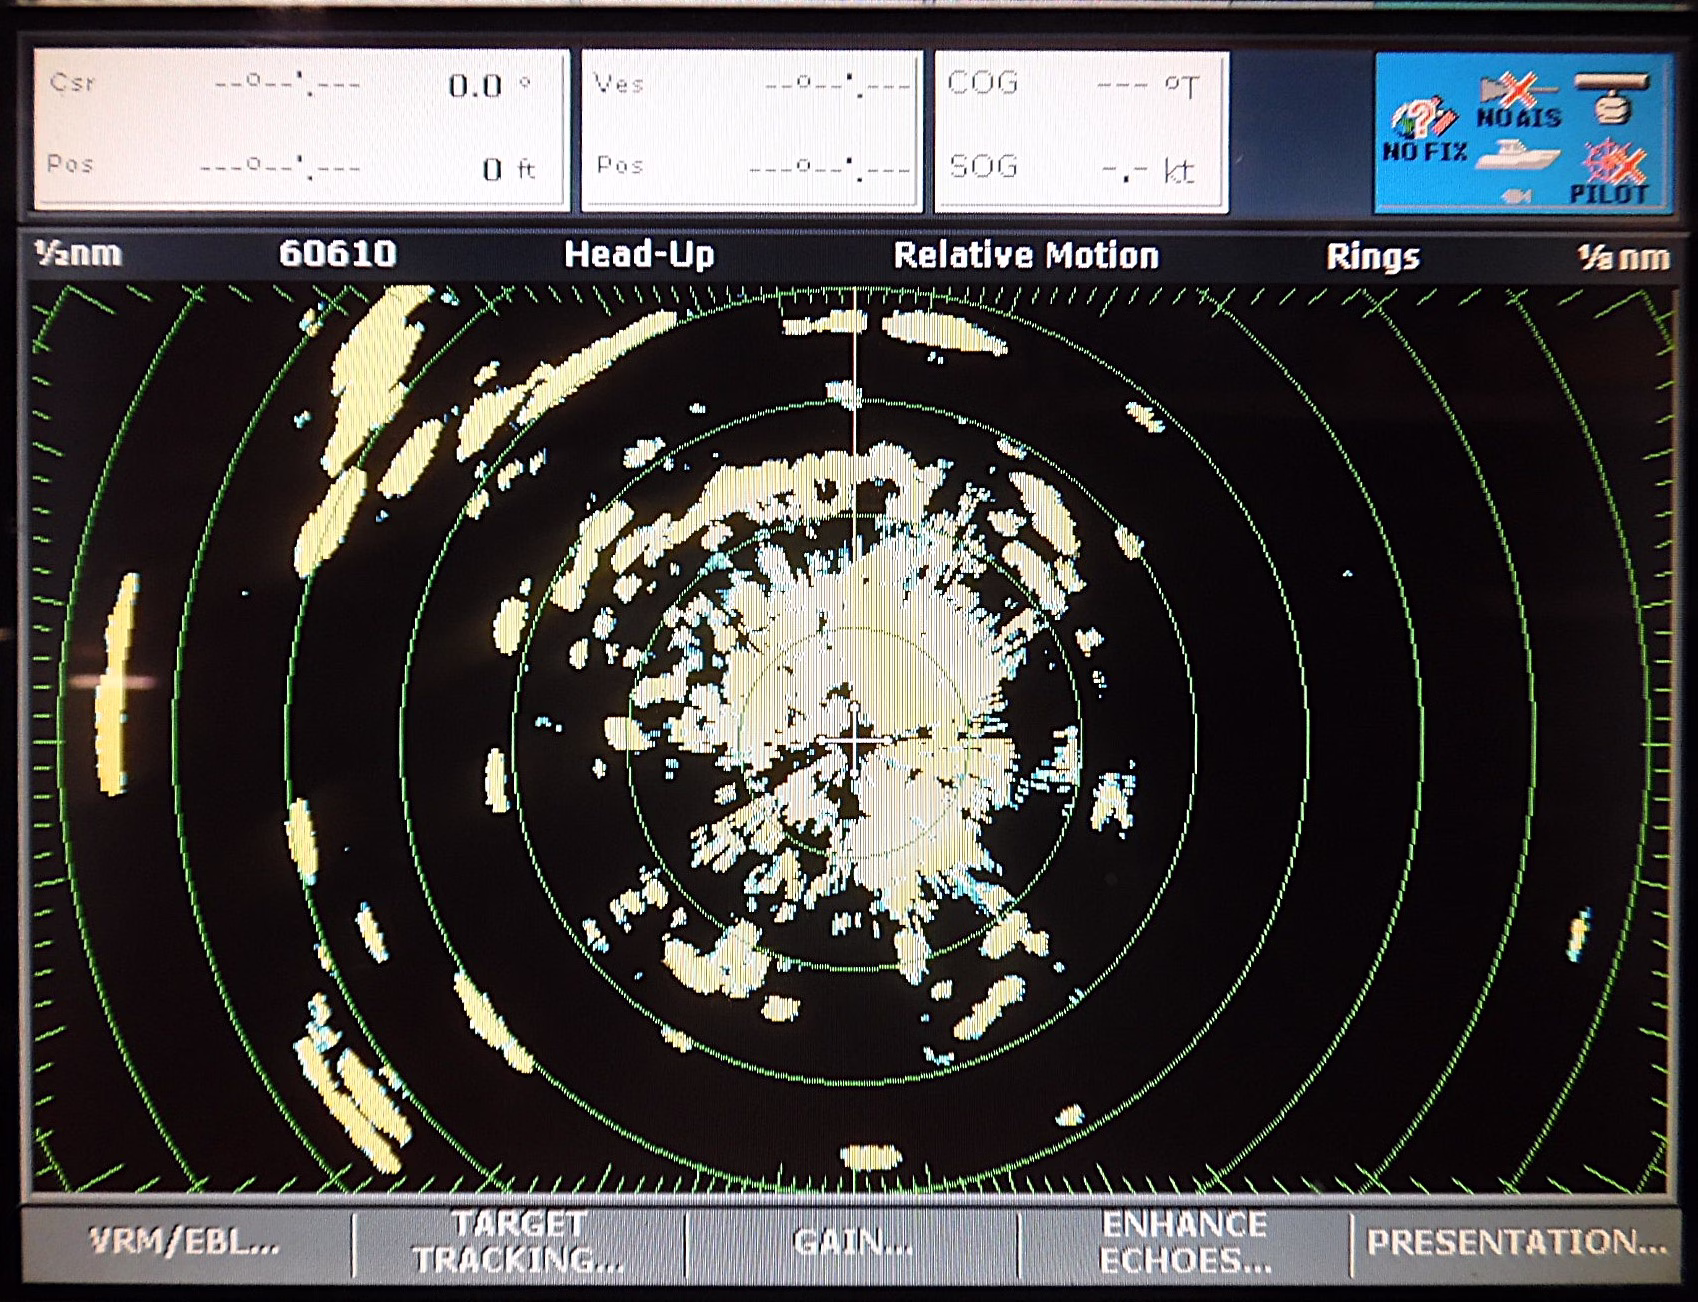
Task: Tap the small fish icon
Action: (x=1517, y=197)
